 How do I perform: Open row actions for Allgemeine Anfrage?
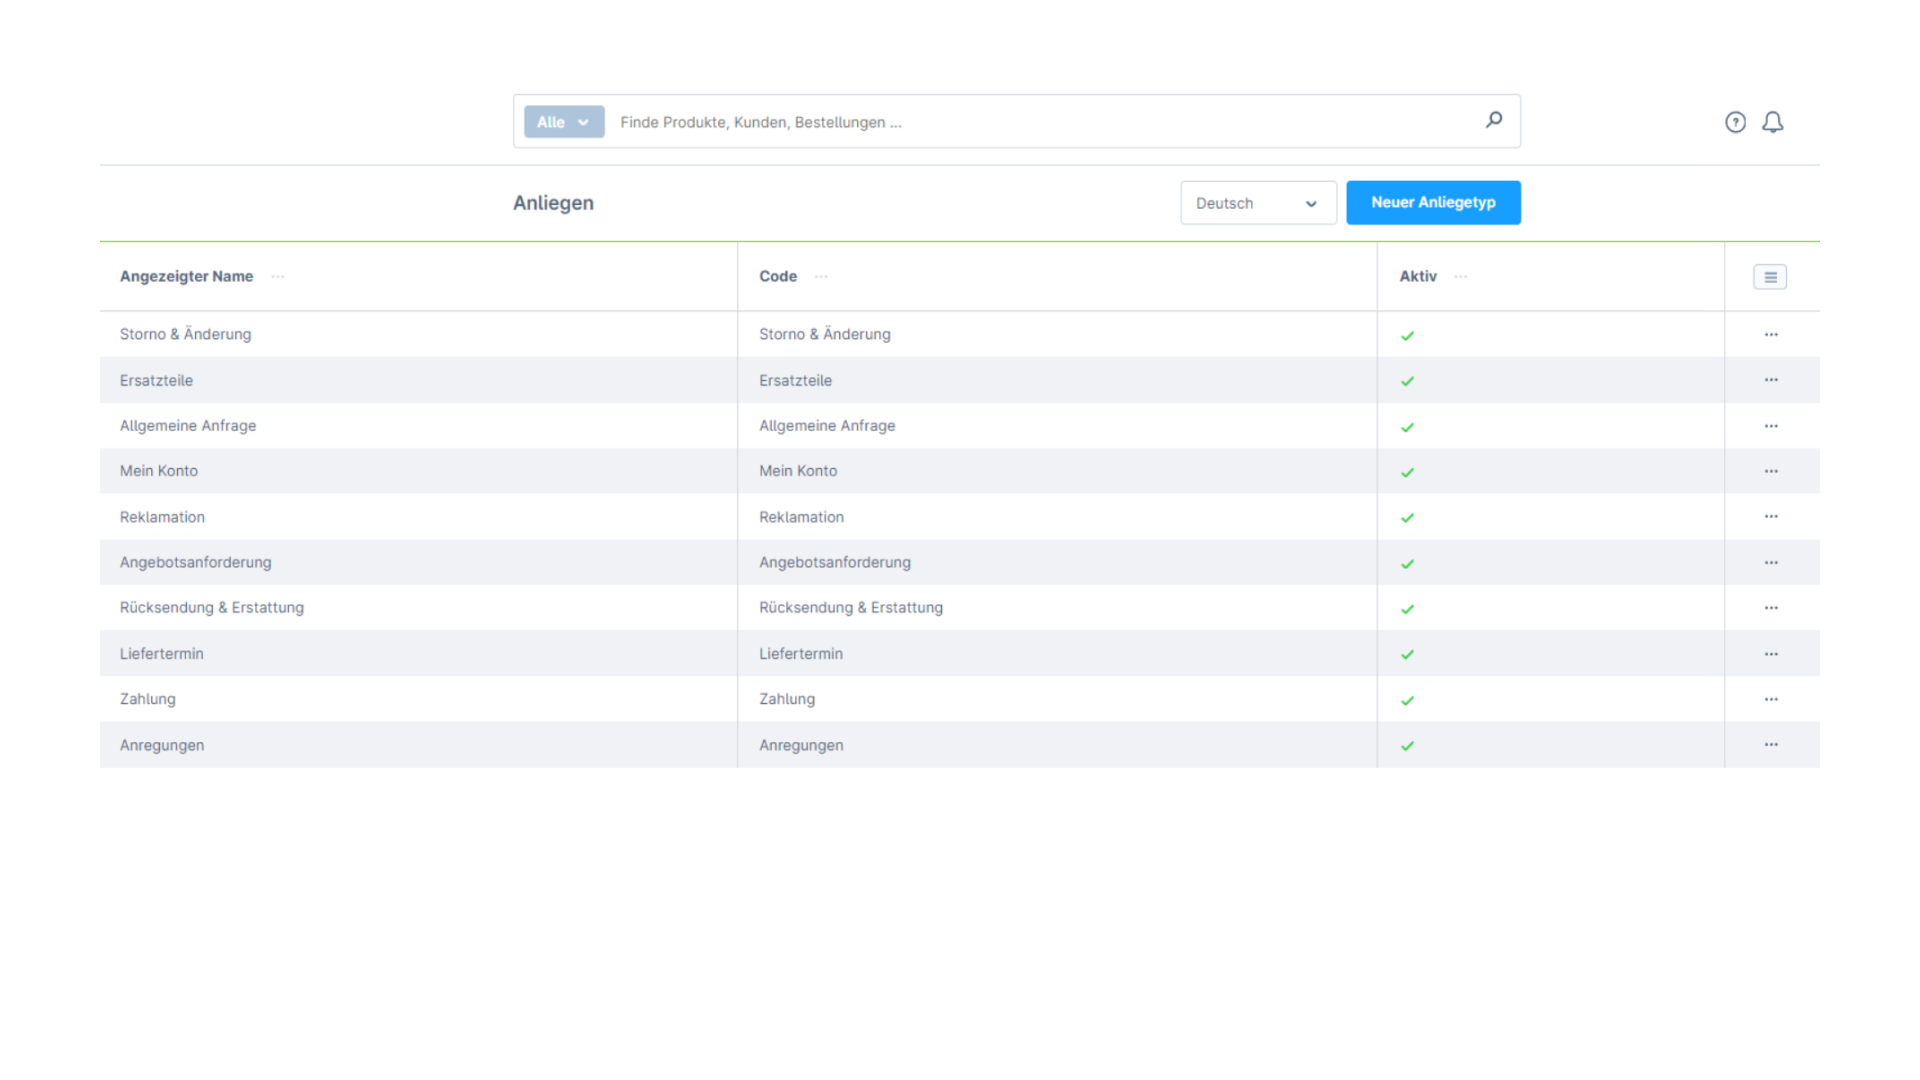1771,426
